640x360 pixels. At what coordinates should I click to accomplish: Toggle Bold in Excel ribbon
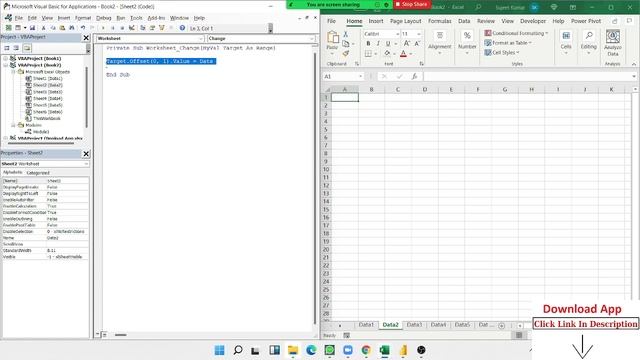tap(368, 43)
